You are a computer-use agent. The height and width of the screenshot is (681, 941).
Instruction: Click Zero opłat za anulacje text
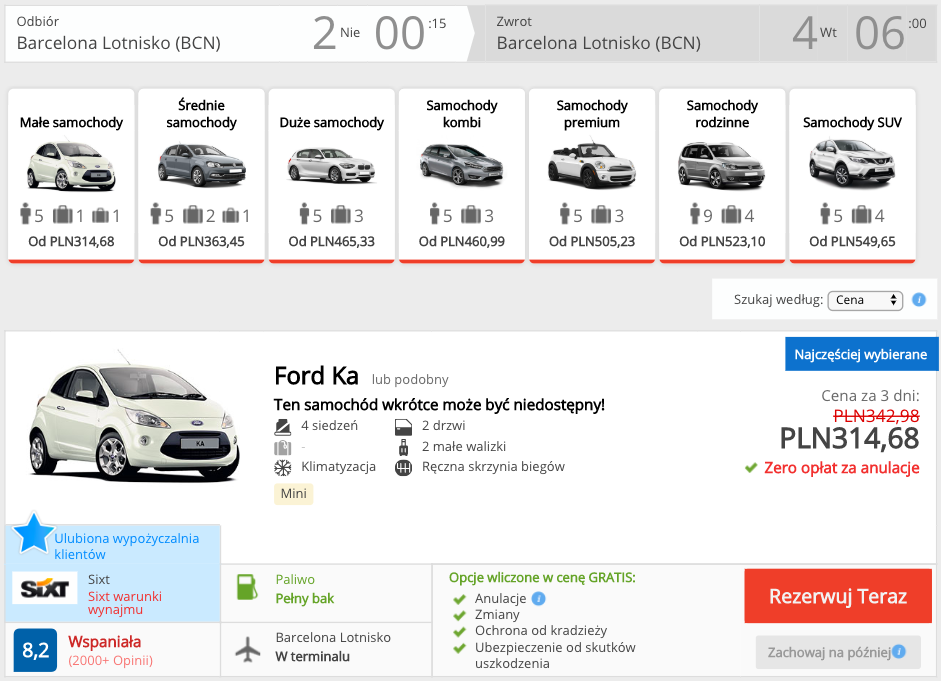point(841,468)
